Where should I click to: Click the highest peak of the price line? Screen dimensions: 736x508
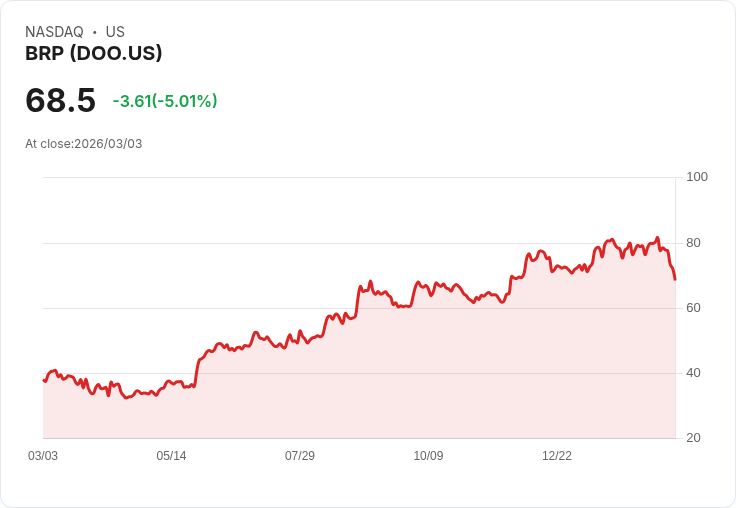pos(658,238)
